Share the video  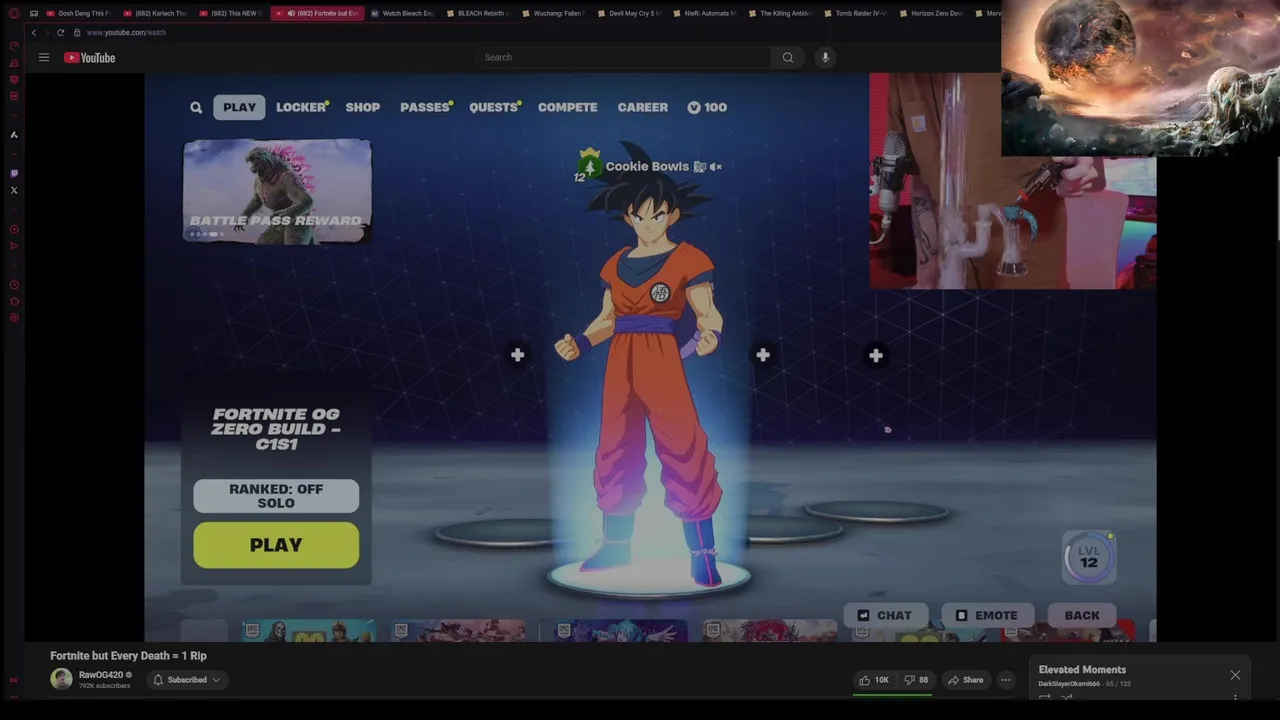966,680
